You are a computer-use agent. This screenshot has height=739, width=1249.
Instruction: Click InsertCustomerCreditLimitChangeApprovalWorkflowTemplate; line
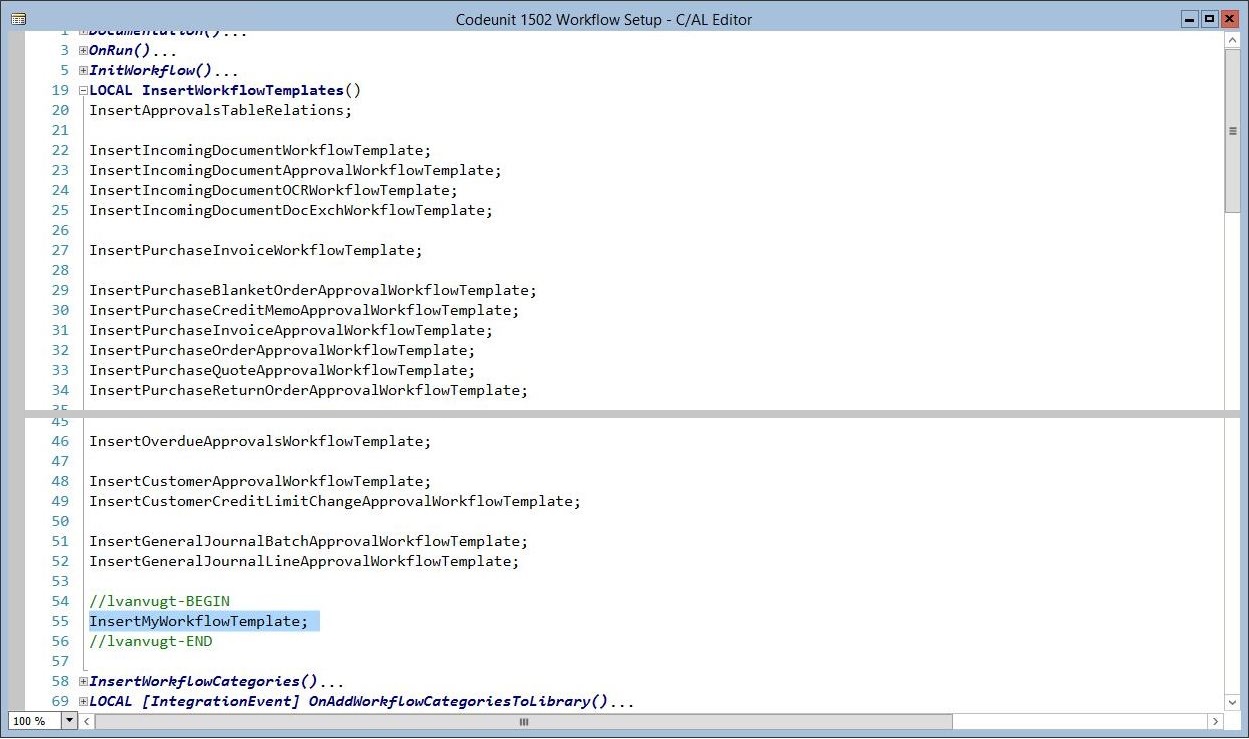point(335,501)
